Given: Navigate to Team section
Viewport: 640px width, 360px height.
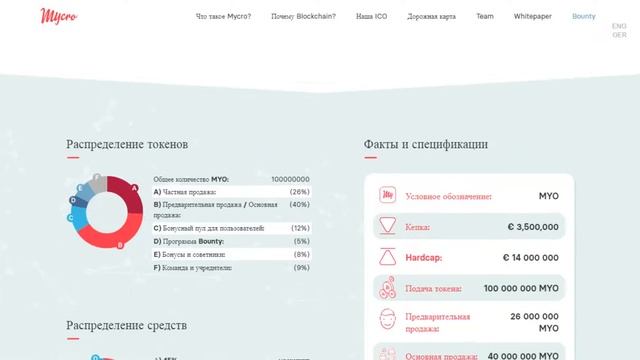Looking at the screenshot, I should click(485, 16).
